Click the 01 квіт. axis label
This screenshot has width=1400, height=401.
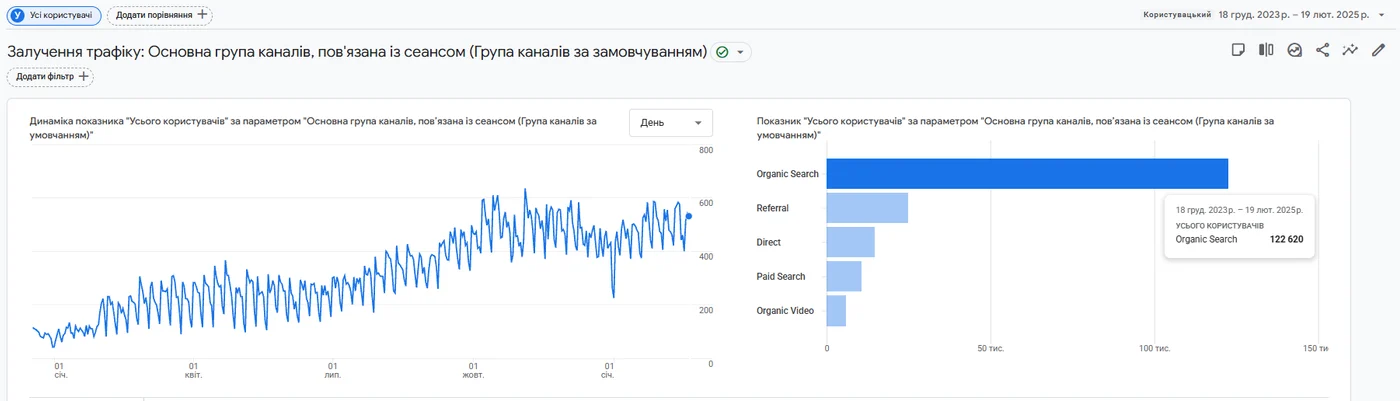[x=193, y=370]
